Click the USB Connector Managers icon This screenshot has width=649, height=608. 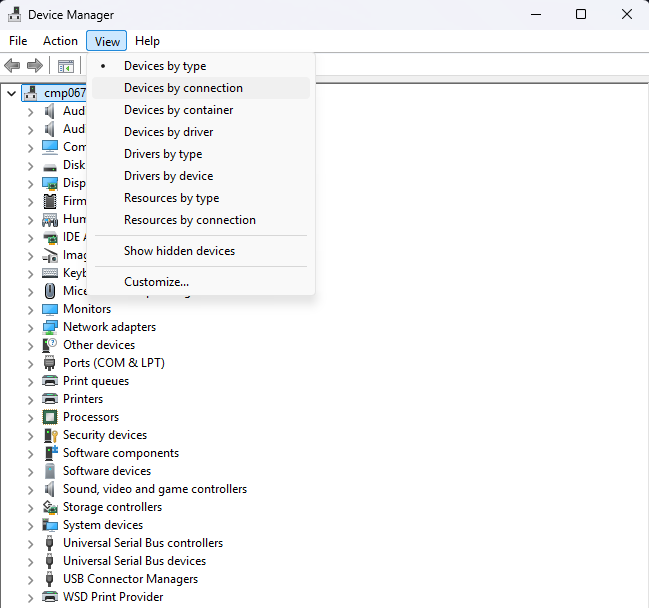[50, 579]
